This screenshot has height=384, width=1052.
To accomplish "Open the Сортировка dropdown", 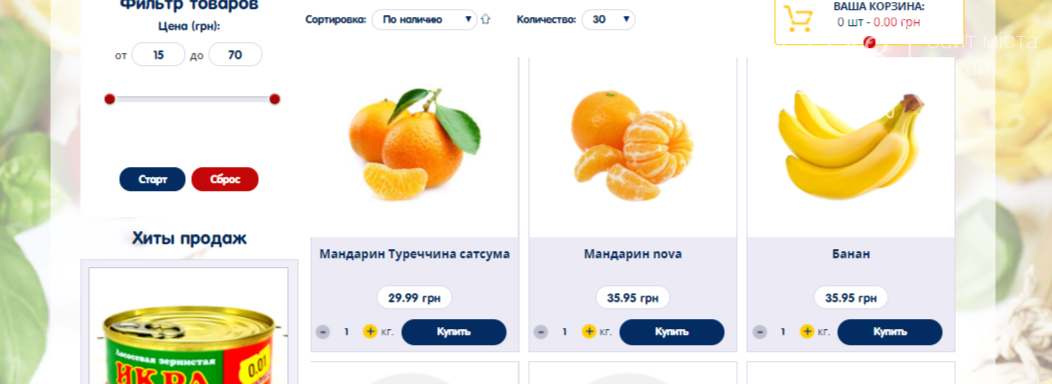I will (425, 19).
